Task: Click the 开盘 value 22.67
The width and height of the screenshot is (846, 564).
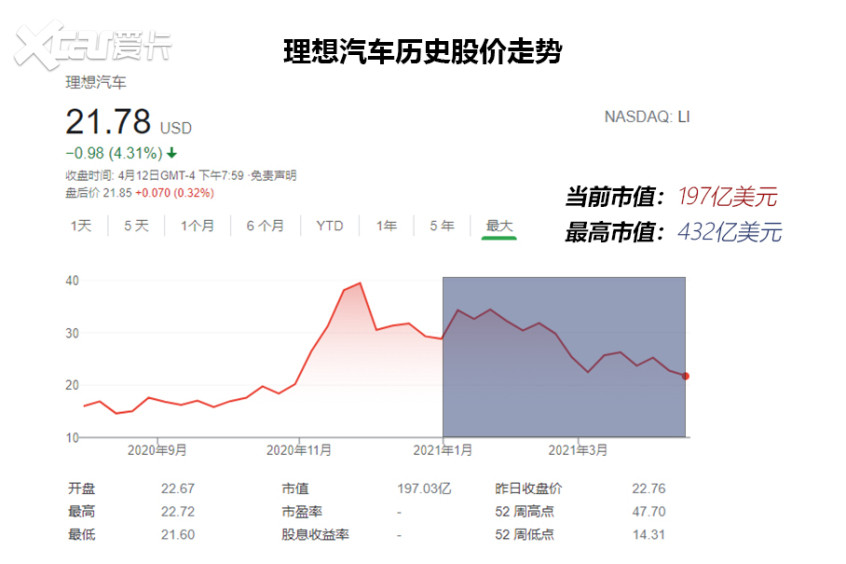Action: coord(178,488)
